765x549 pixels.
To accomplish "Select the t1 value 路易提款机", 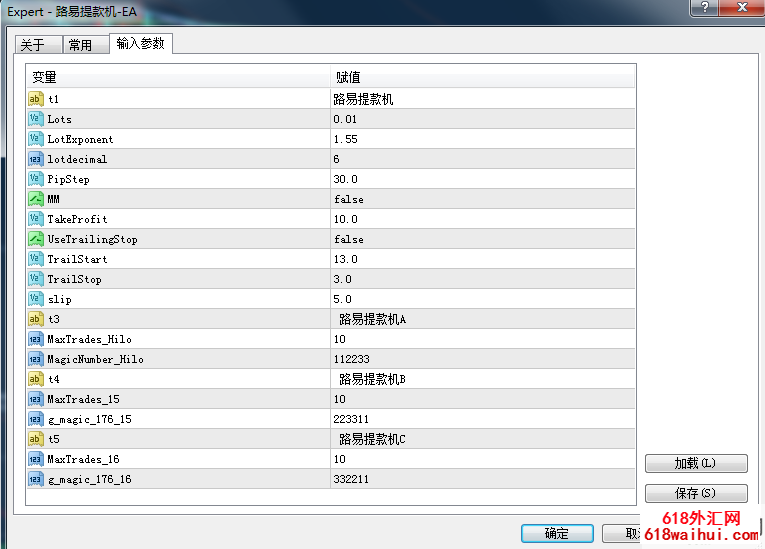I will click(363, 99).
